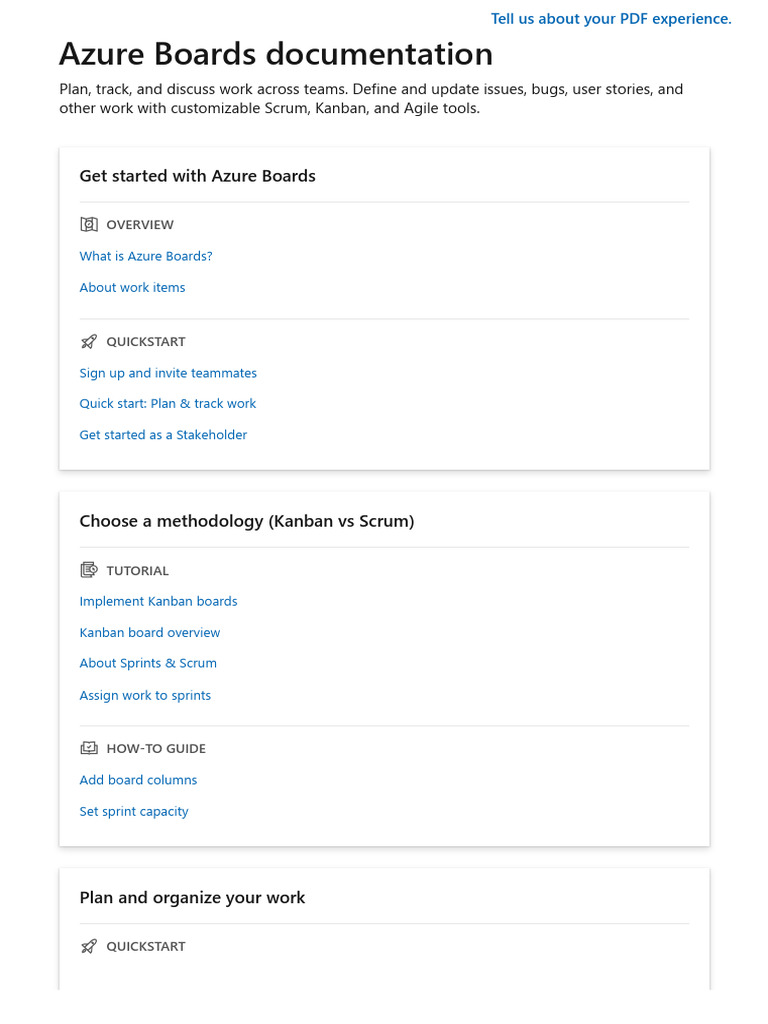The height and width of the screenshot is (1024, 768).
Task: View the Kanban board overview link
Action: click(150, 633)
